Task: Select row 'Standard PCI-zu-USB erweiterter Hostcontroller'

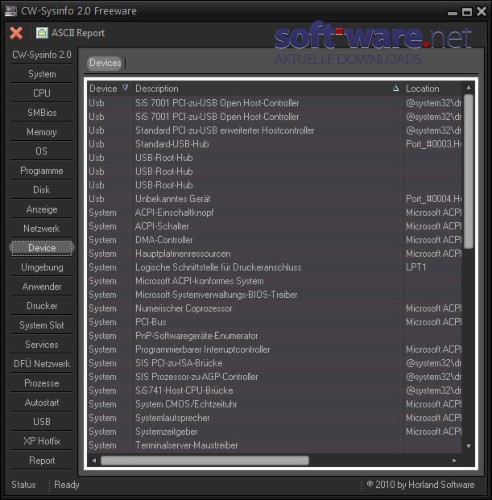Action: click(275, 130)
